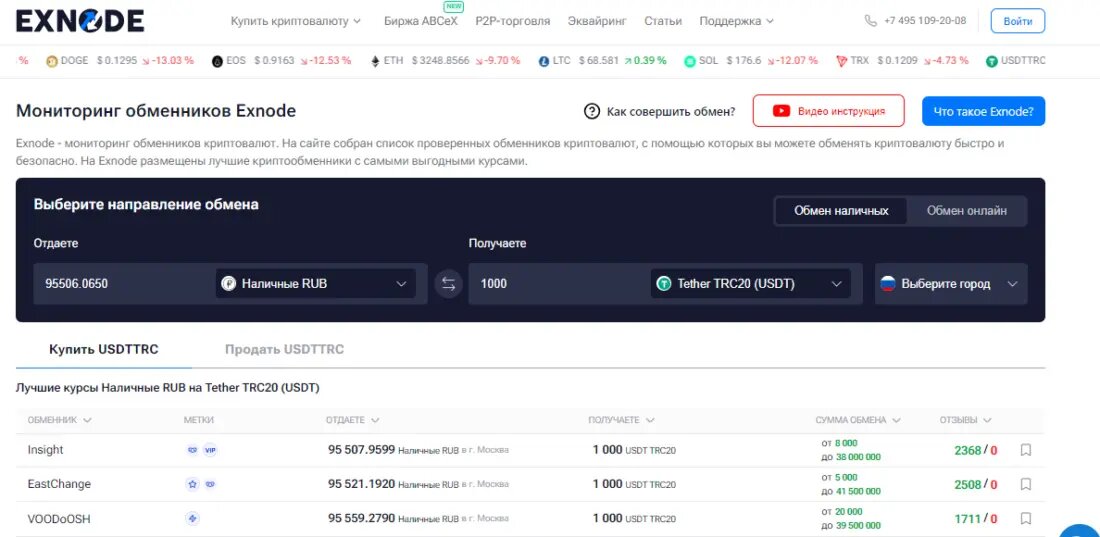Viewport: 1100px width, 537px height.
Task: Click the phone handset icon
Action: (871, 21)
